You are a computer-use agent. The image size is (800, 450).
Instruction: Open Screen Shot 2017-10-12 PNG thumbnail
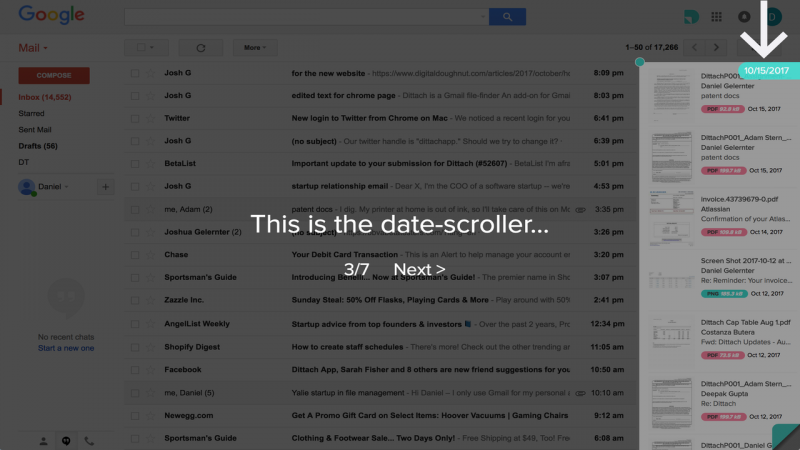click(671, 280)
